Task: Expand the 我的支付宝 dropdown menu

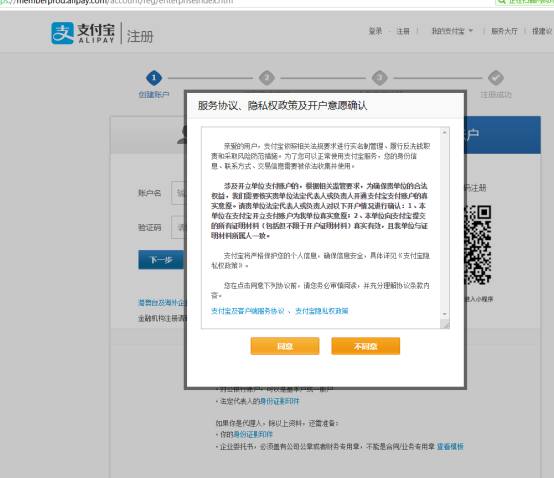Action: pos(452,31)
